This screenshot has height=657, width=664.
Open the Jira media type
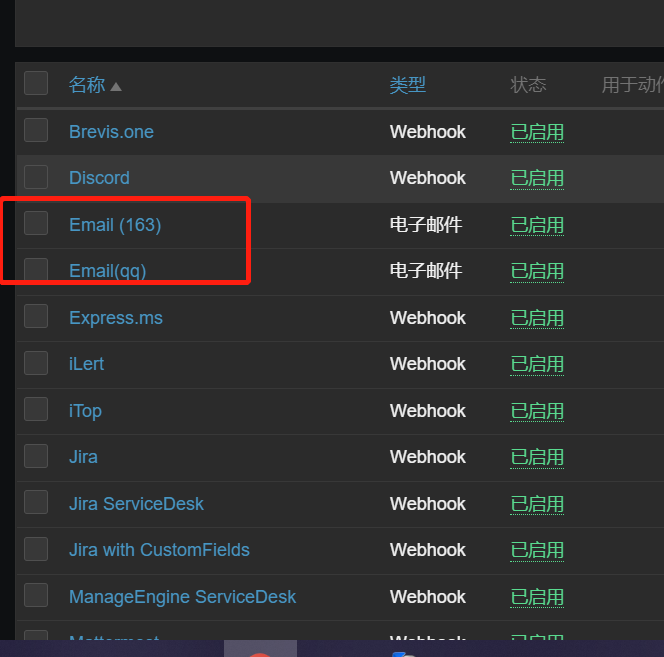83,457
